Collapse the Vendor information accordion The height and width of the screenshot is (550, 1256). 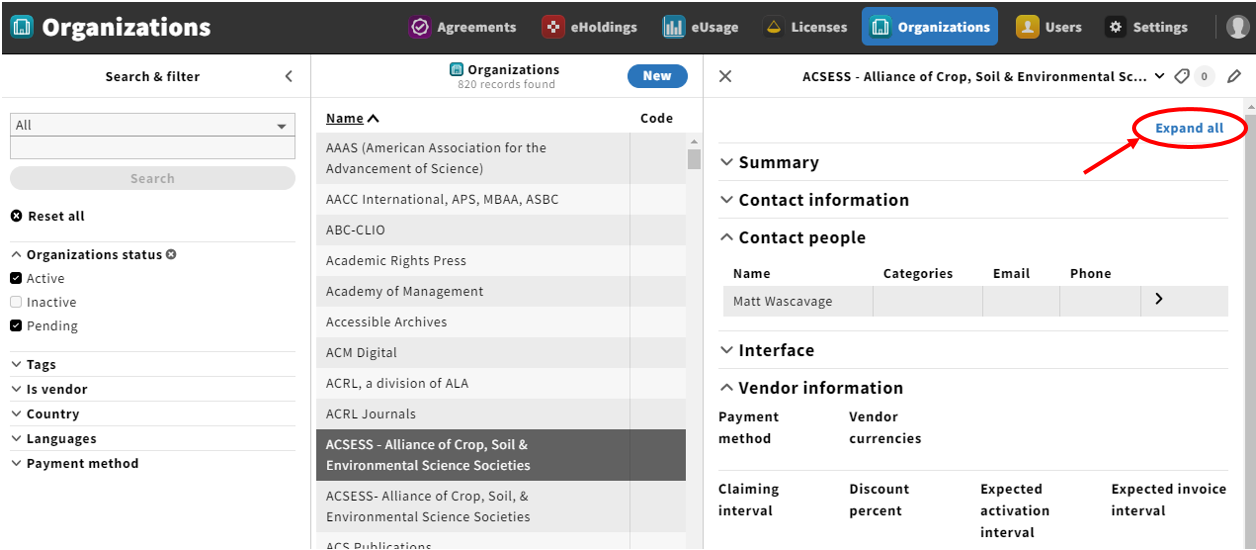click(811, 388)
